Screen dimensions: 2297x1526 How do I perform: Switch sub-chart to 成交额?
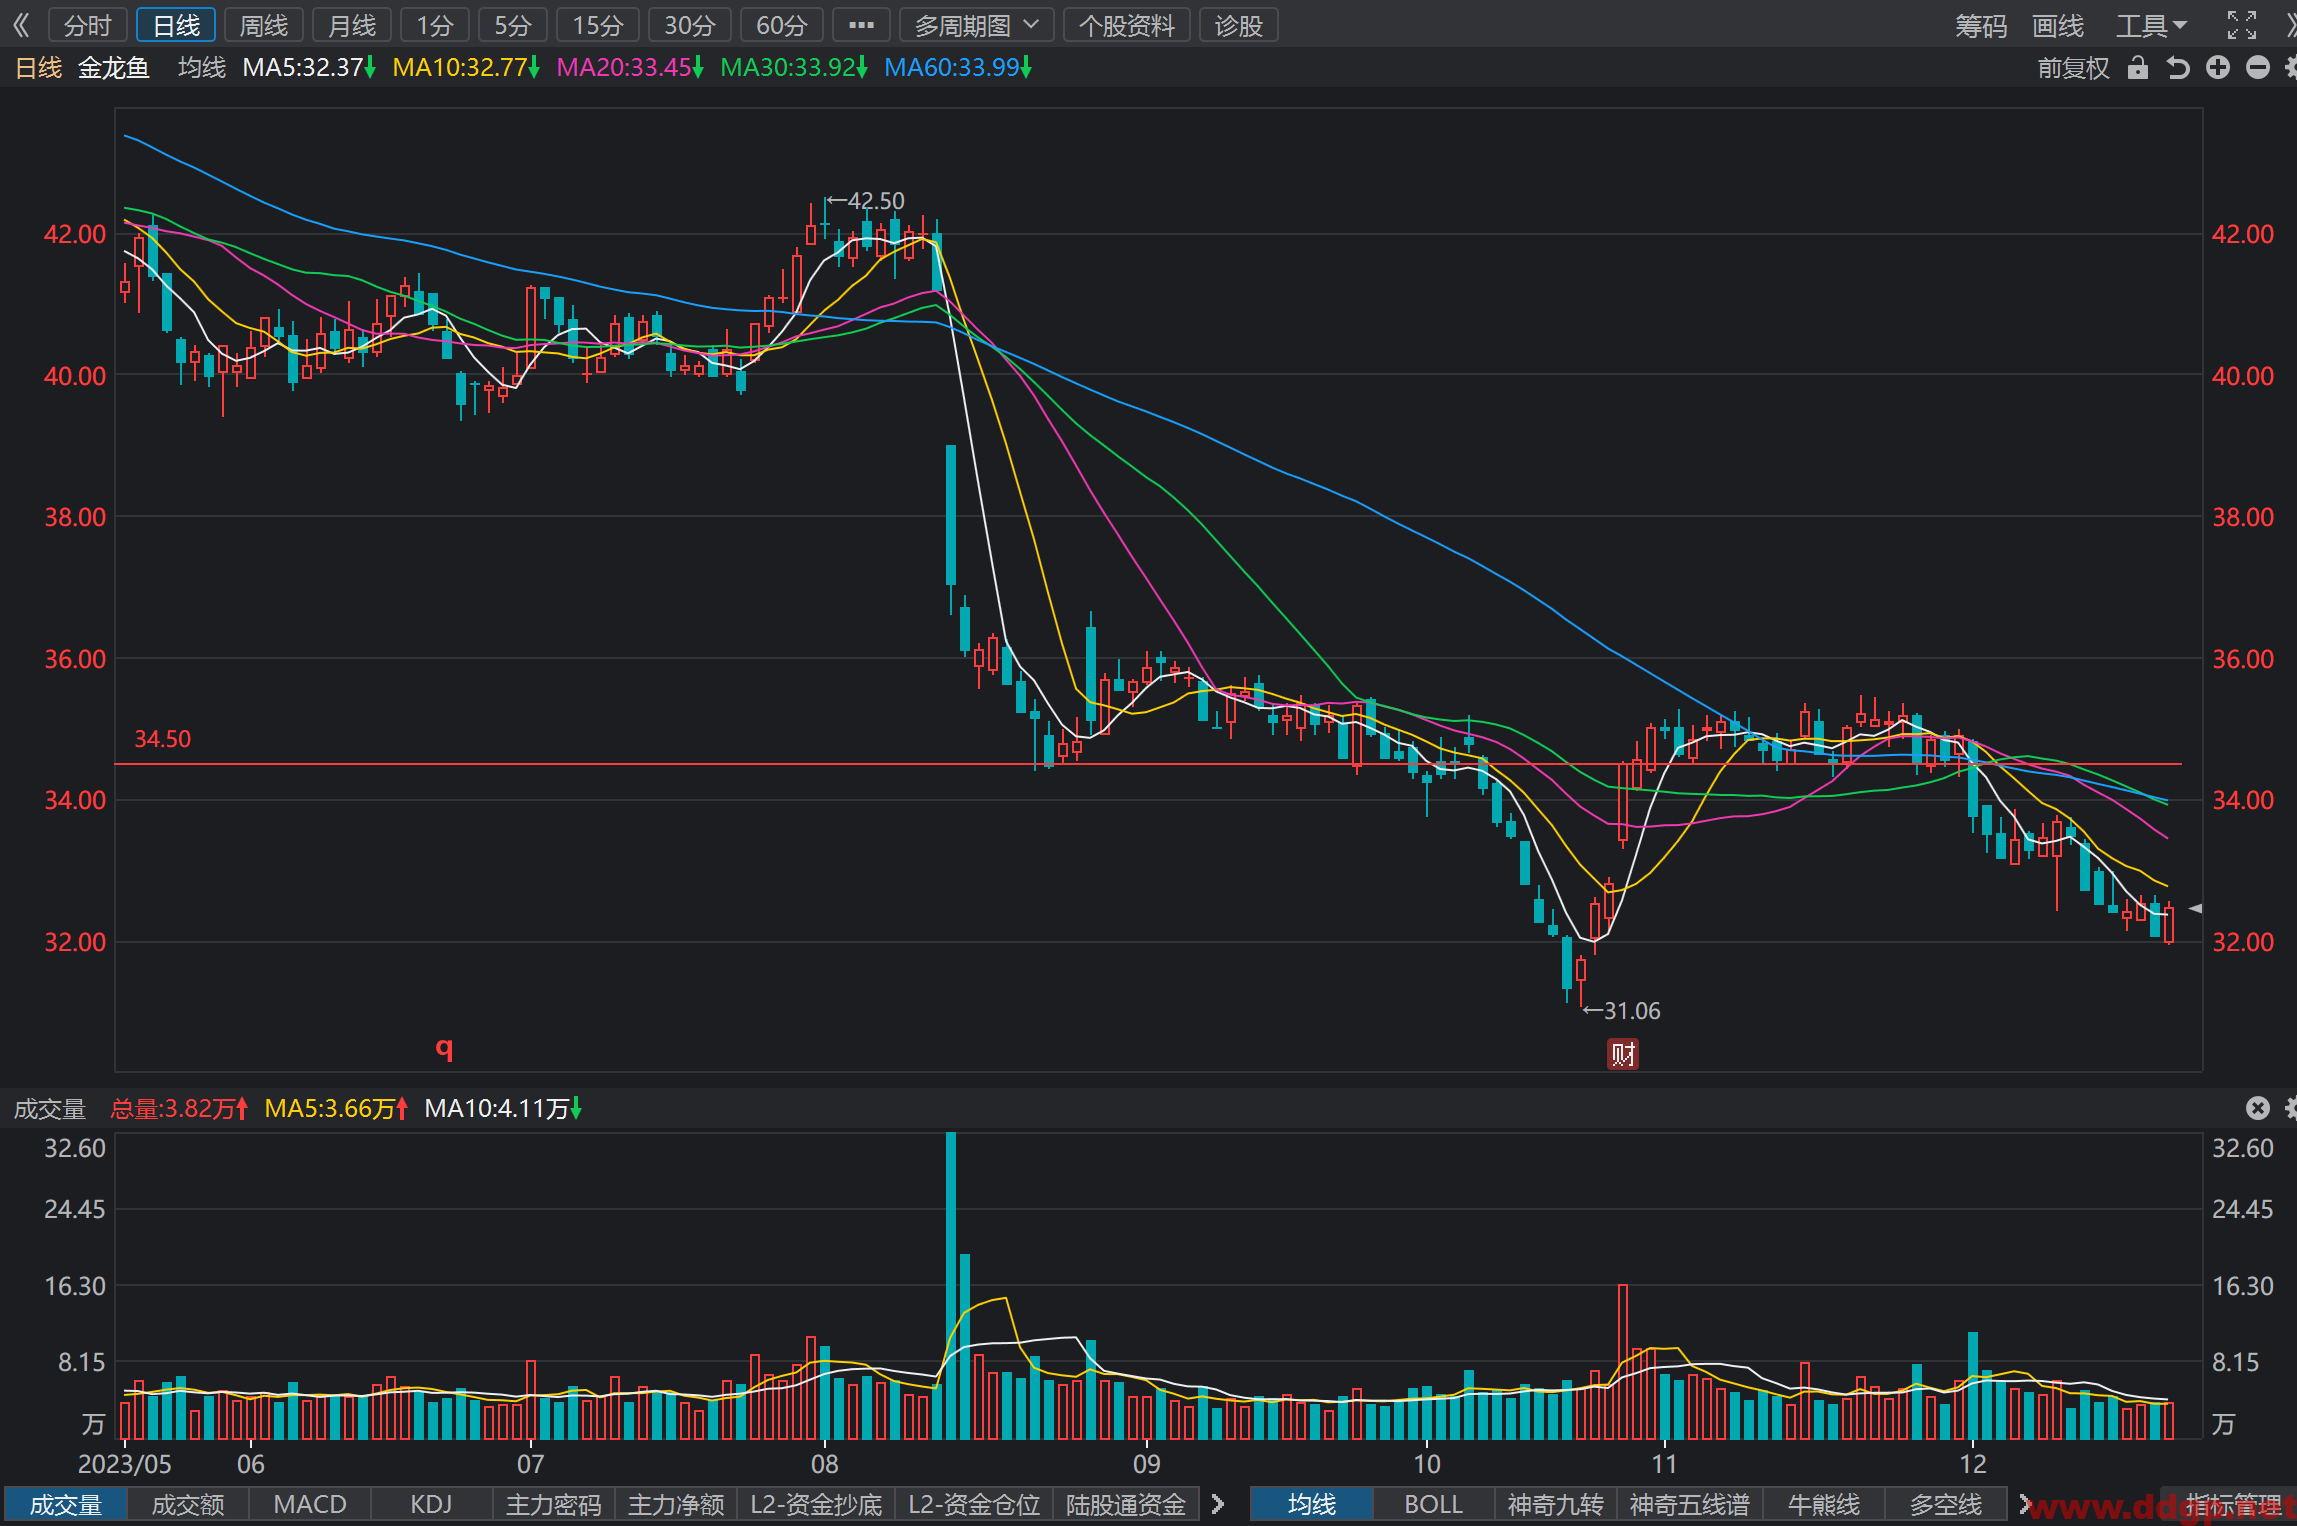pyautogui.click(x=188, y=1504)
